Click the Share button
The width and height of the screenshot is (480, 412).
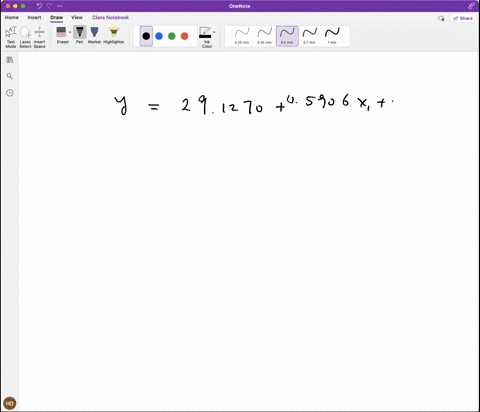tap(463, 18)
